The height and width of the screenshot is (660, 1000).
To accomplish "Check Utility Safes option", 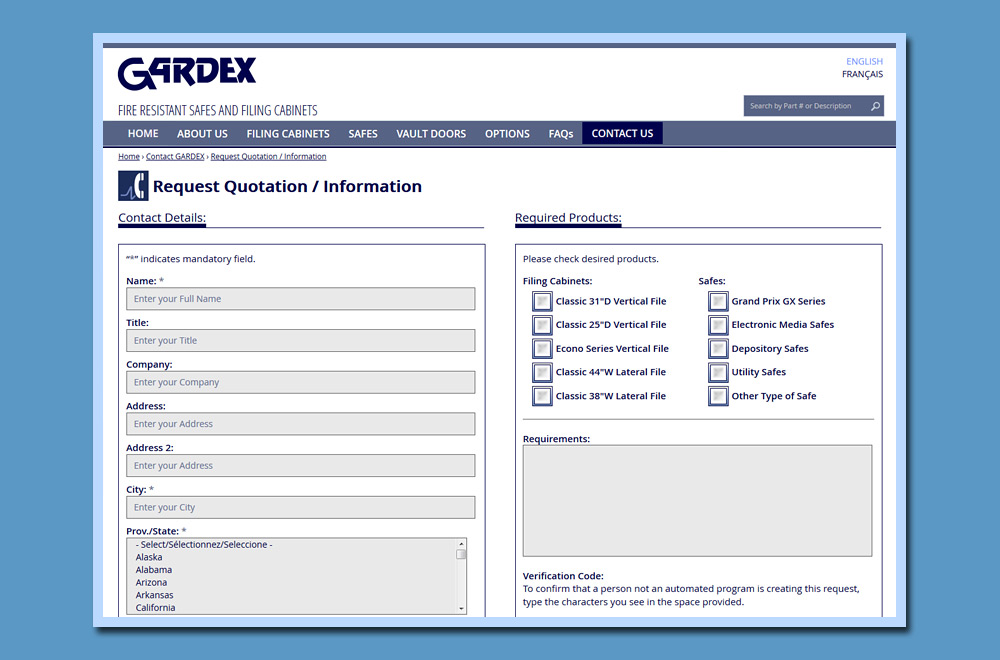I will [718, 372].
